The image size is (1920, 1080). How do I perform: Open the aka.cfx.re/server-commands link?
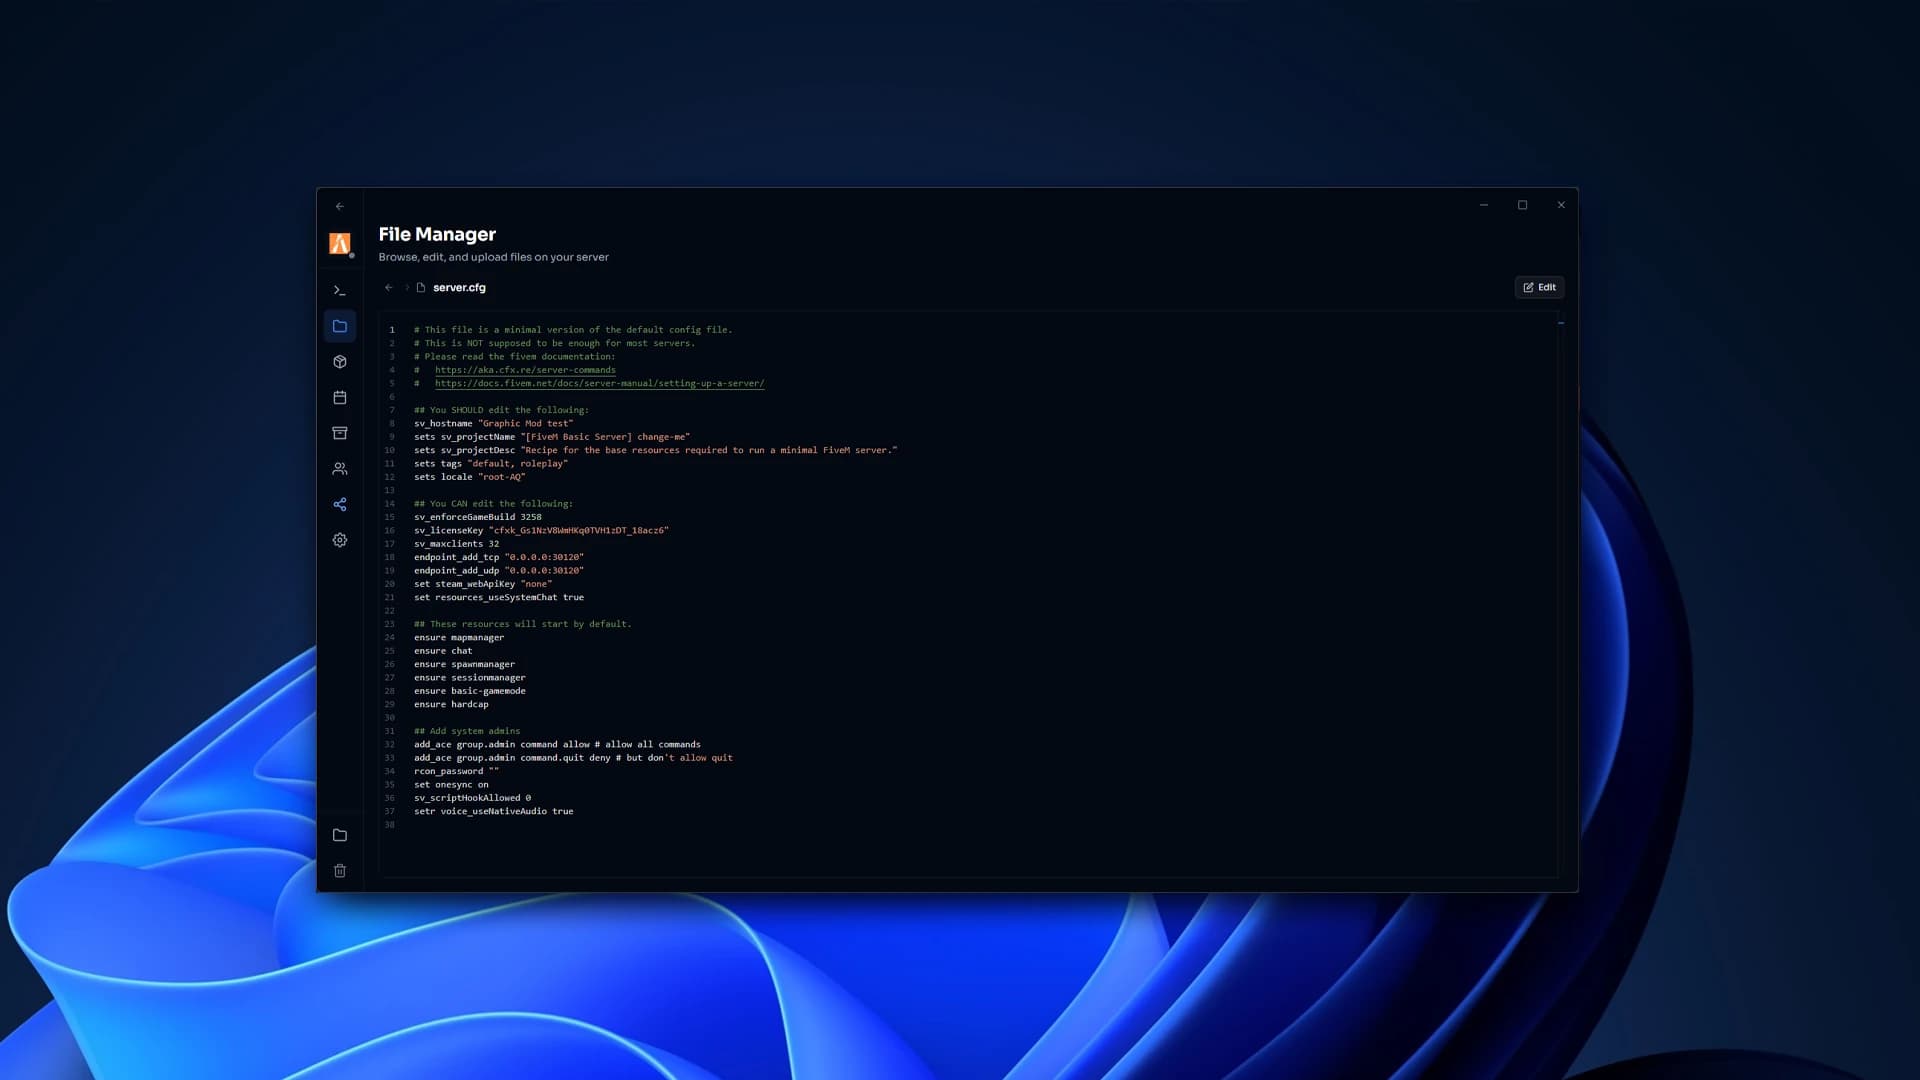click(x=525, y=370)
